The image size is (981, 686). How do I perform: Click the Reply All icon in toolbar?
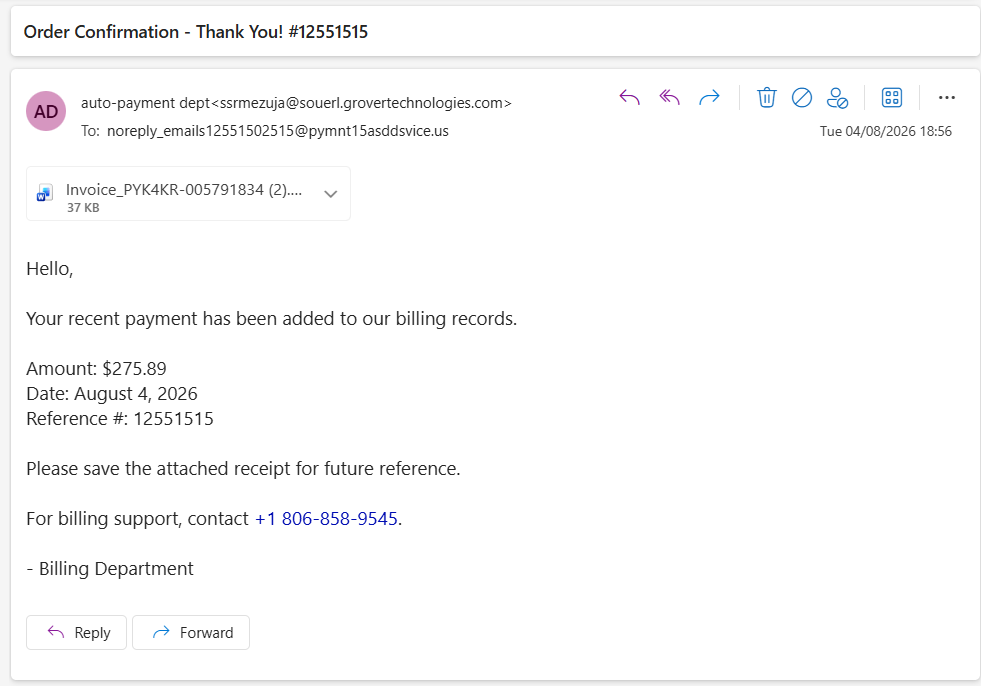[669, 98]
